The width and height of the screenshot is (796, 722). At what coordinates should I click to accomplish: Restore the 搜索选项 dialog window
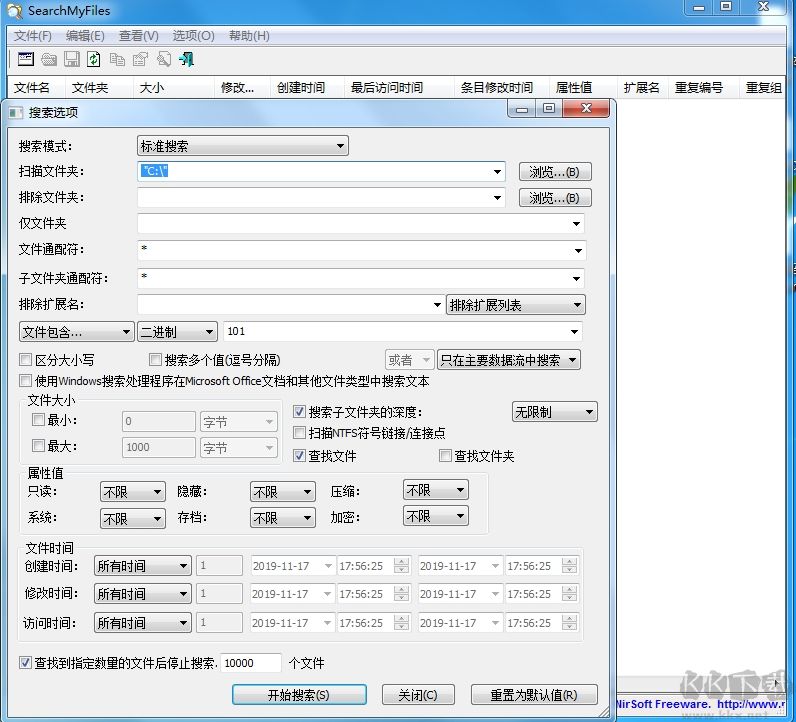(x=549, y=108)
